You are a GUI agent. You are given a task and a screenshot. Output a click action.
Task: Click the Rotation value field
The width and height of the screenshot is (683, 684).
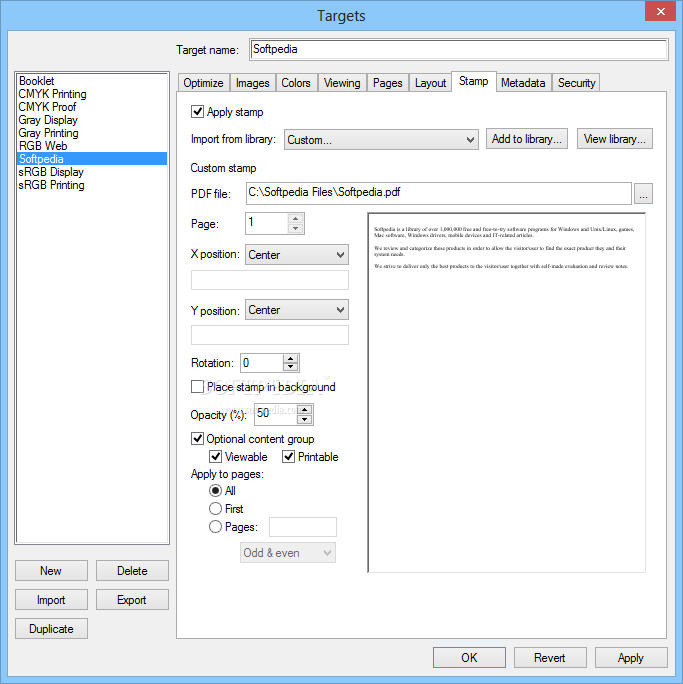(x=262, y=363)
